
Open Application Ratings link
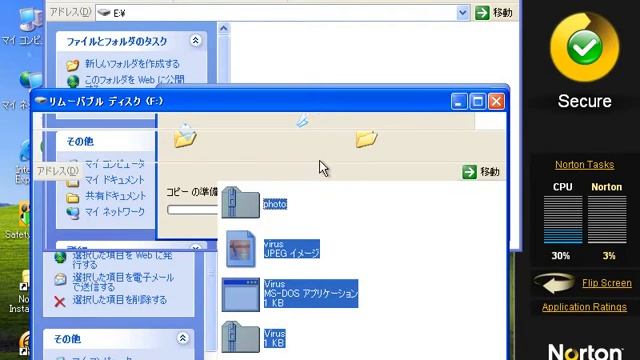point(584,307)
